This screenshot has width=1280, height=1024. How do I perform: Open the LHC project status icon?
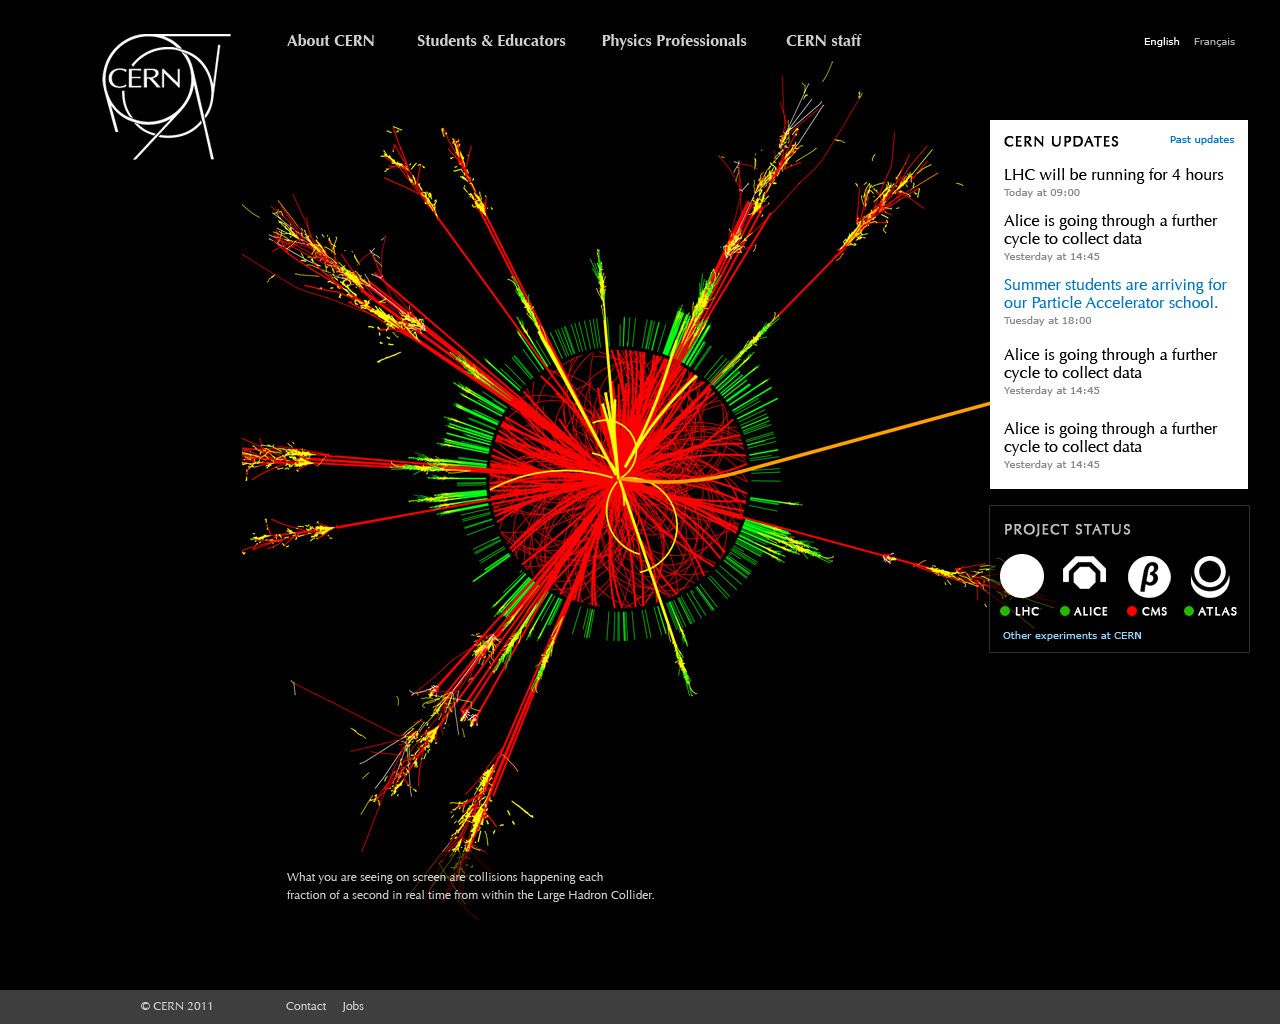1022,577
